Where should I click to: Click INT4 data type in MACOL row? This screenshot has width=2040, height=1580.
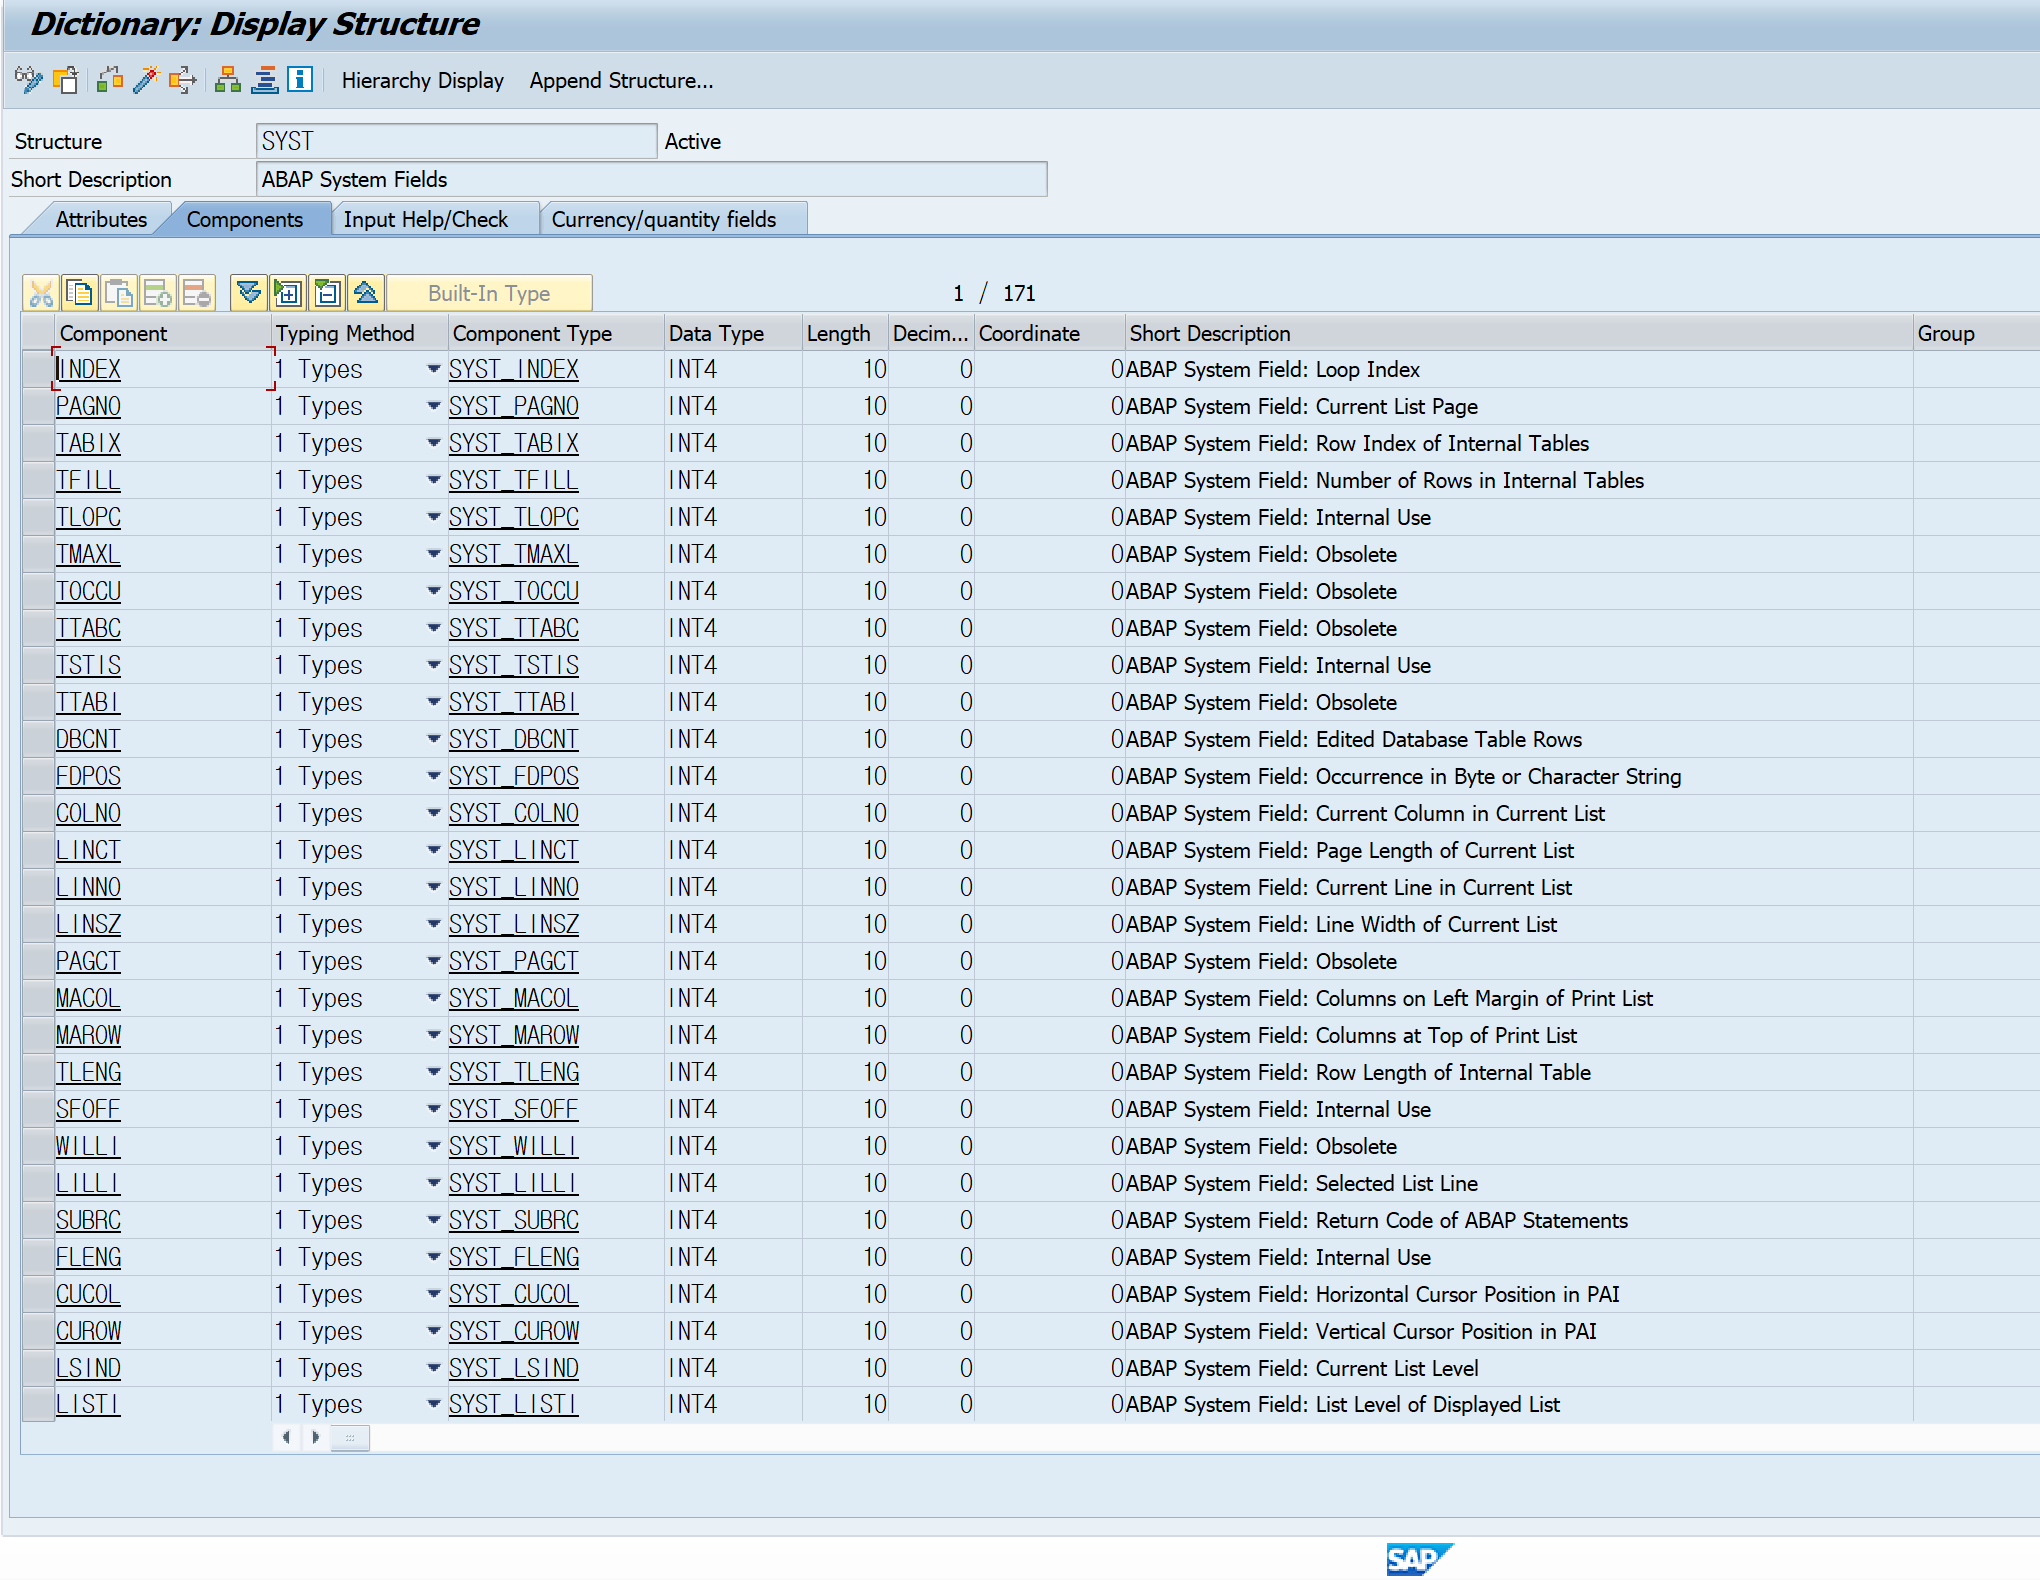pyautogui.click(x=693, y=998)
